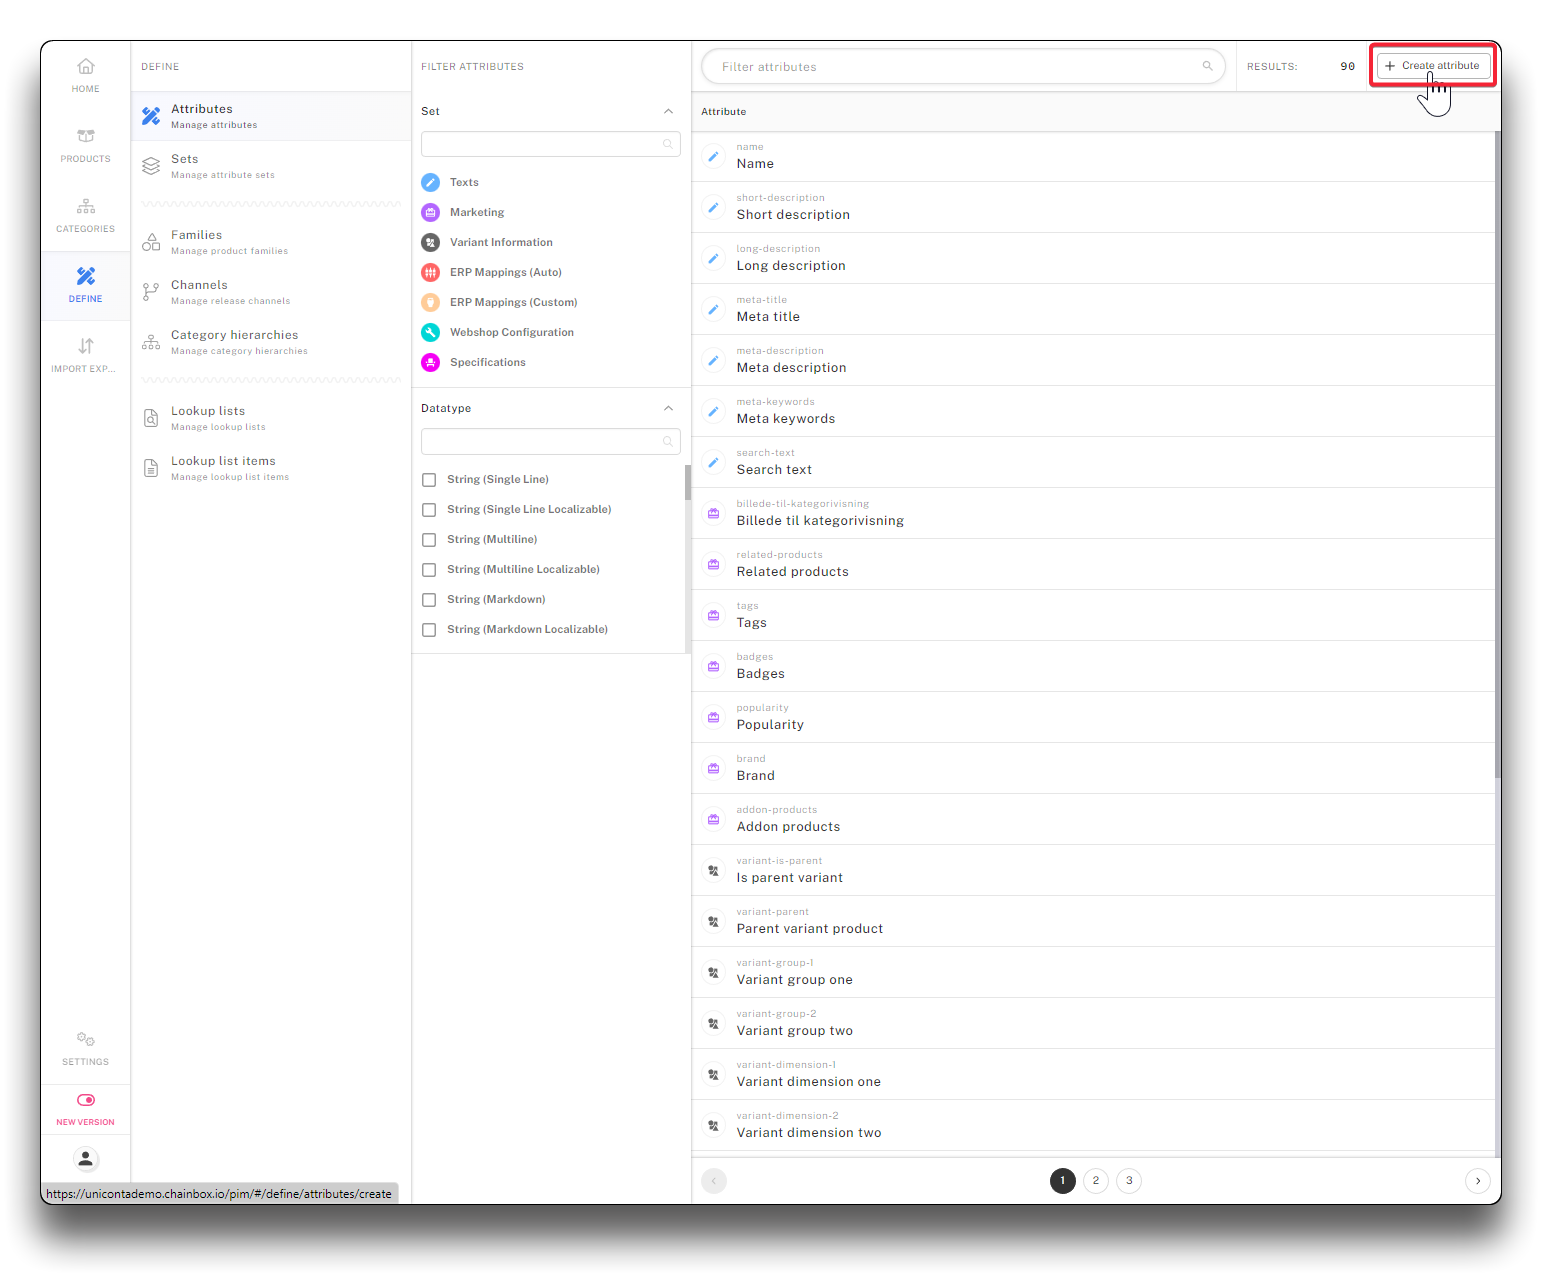Viewport: 1542px width, 1277px height.
Task: Select page 1 button
Action: [1063, 1181]
